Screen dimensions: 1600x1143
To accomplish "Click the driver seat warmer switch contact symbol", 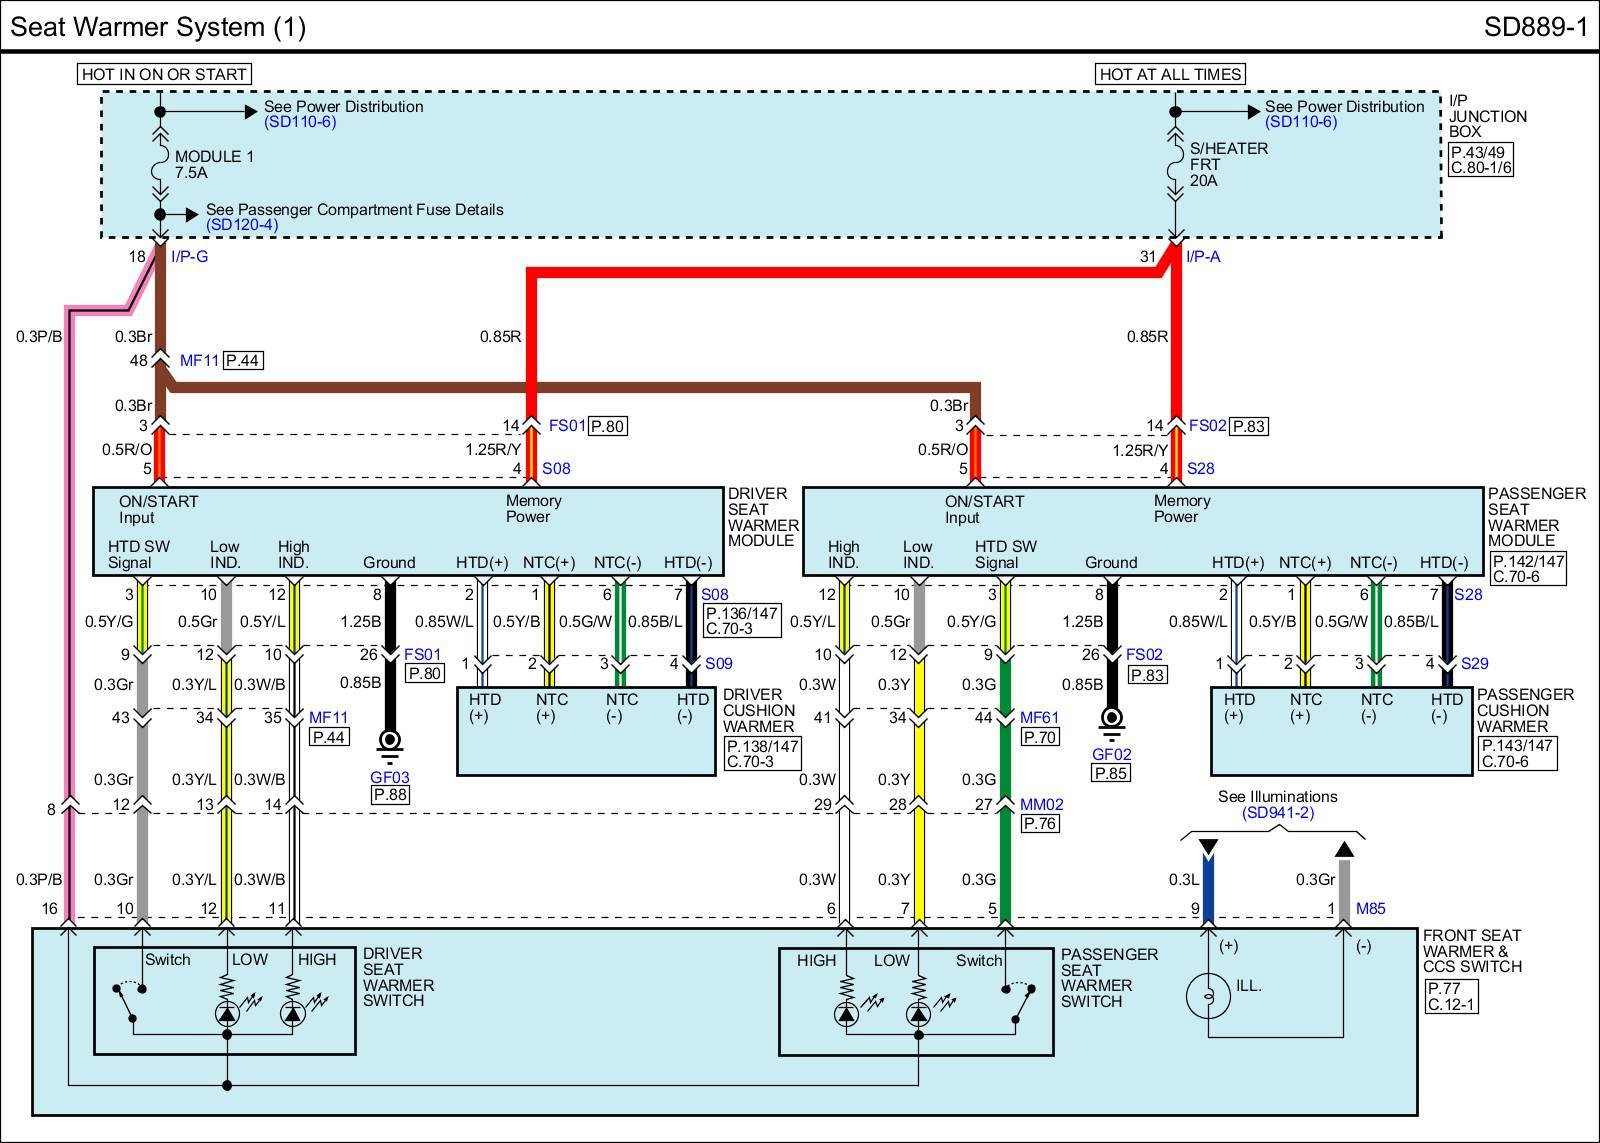I will click(x=128, y=1000).
